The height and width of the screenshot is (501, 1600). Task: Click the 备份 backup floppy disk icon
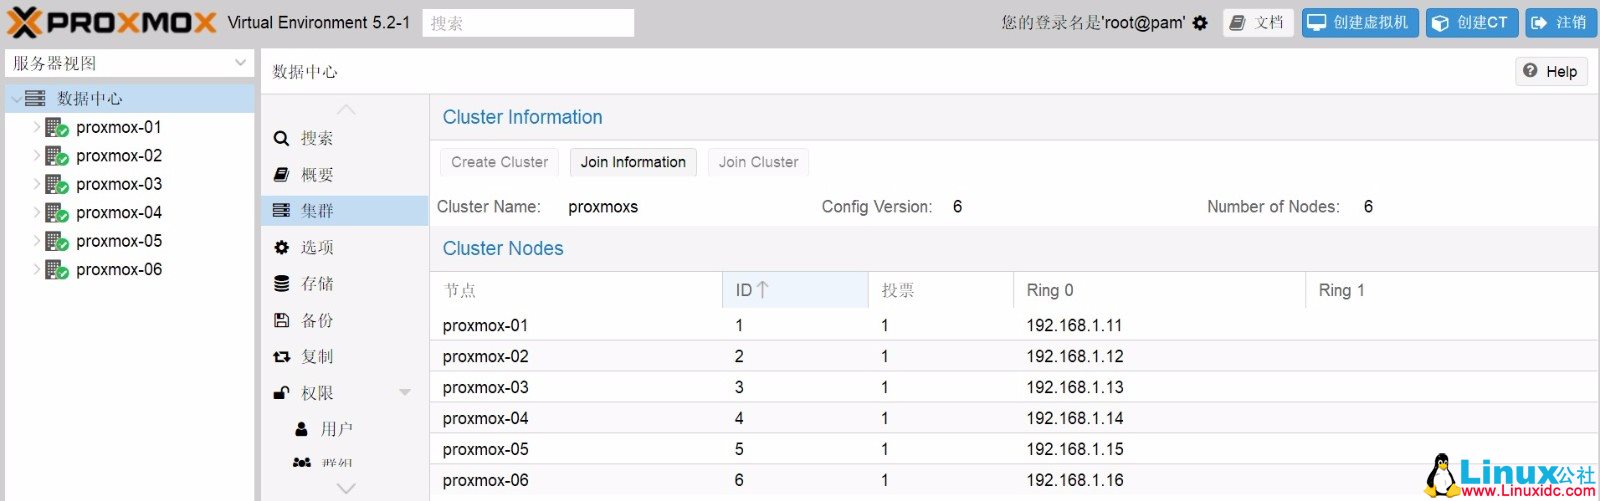282,321
